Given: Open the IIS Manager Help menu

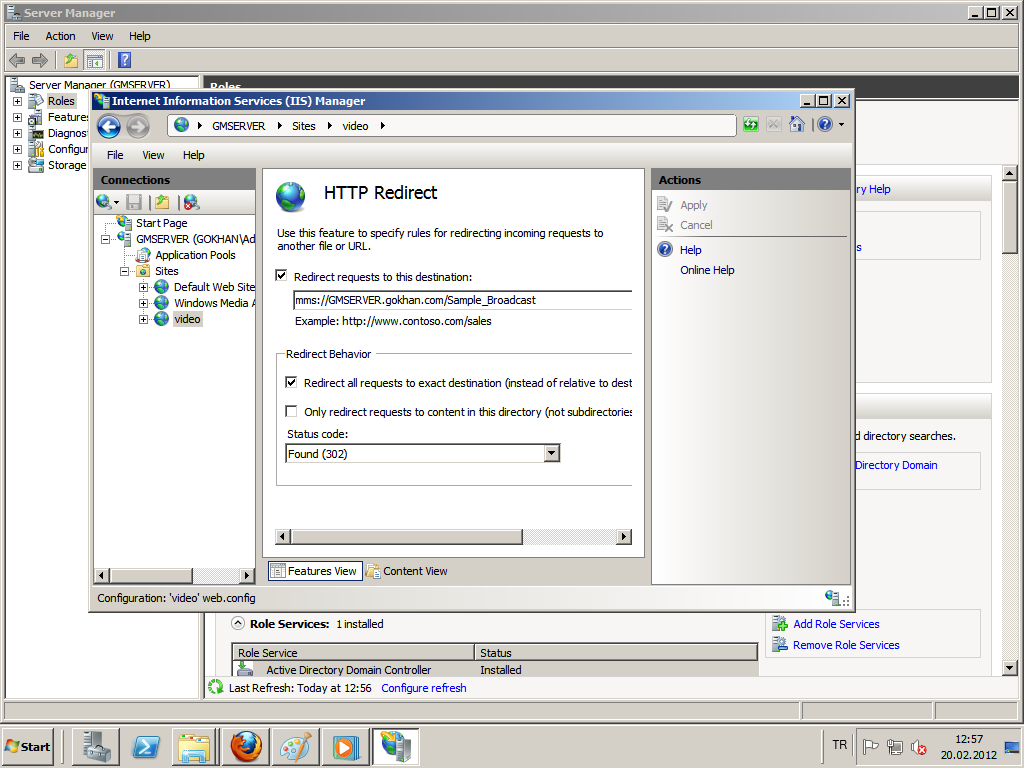Looking at the screenshot, I should coord(193,155).
